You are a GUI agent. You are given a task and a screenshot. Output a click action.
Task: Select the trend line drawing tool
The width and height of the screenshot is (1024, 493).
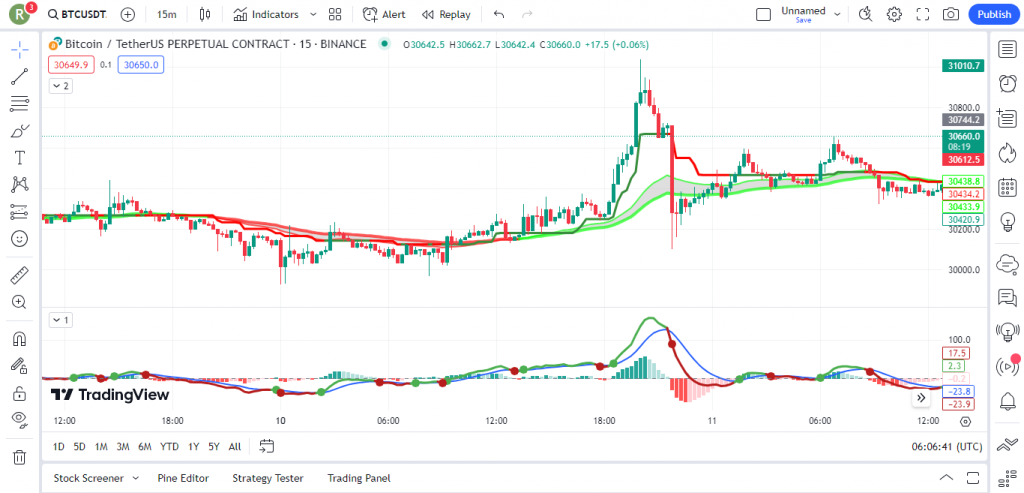tap(20, 76)
